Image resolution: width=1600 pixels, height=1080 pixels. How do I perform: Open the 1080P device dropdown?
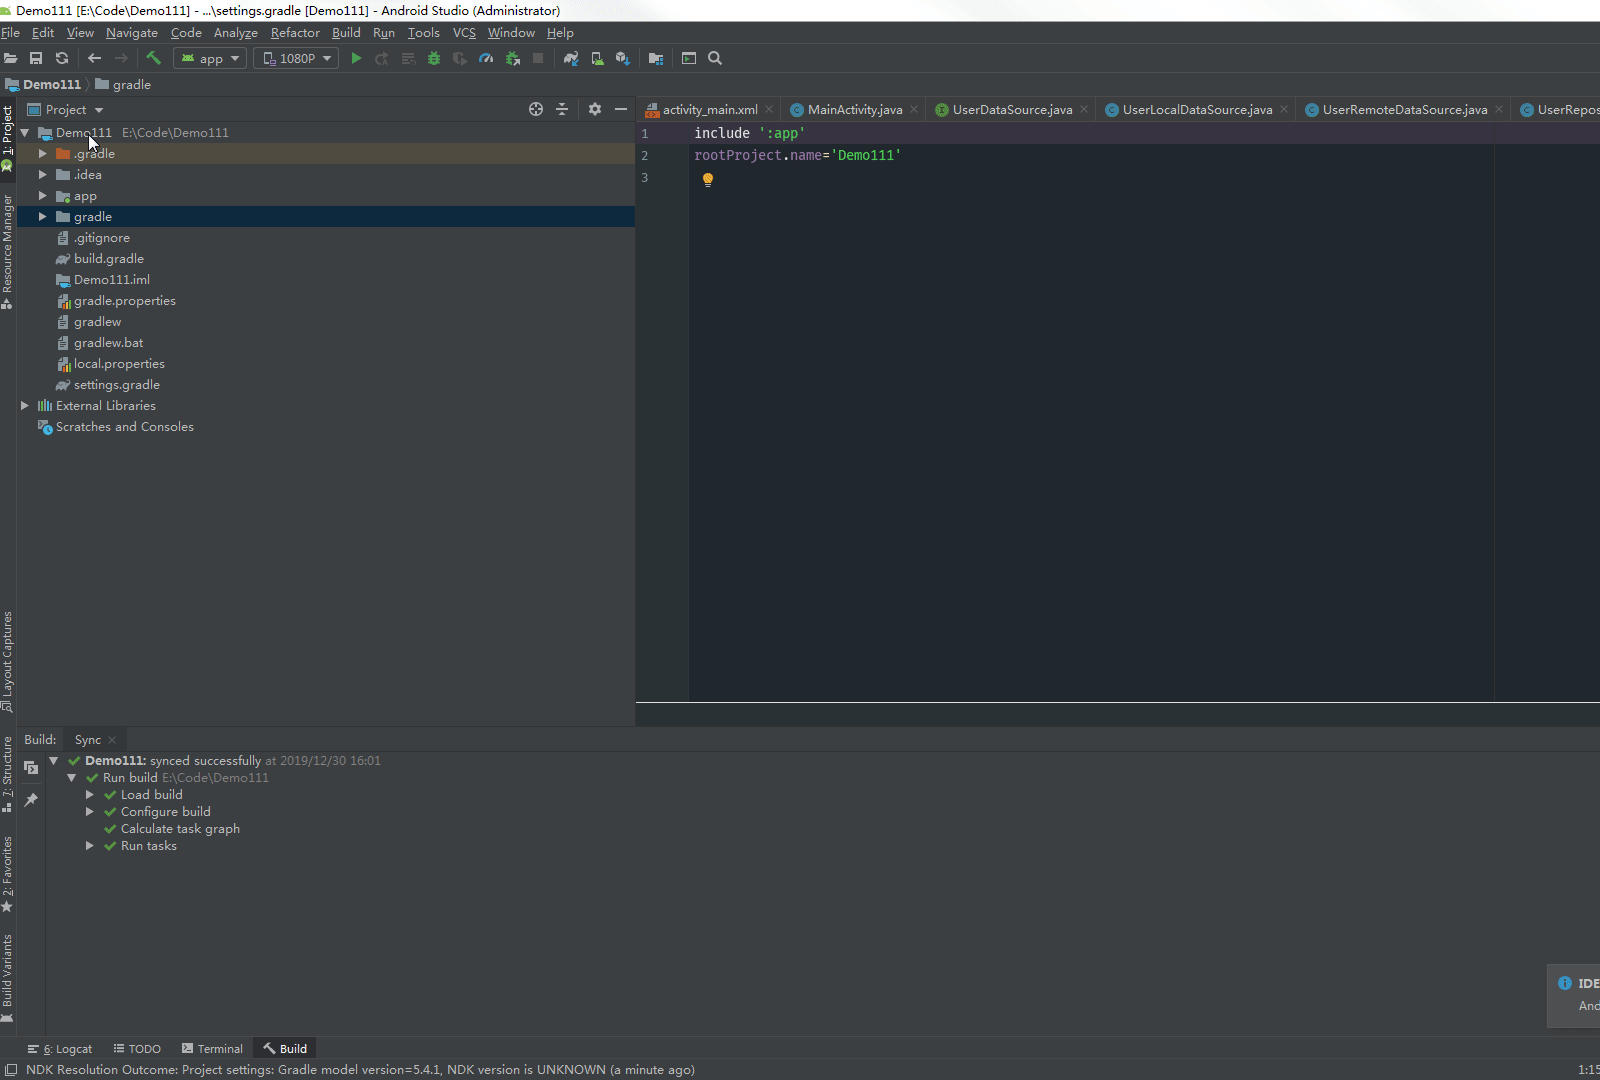(296, 58)
